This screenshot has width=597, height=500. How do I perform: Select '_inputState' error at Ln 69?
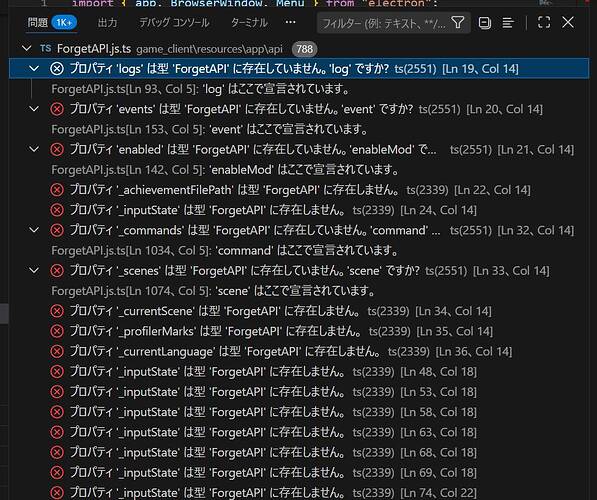pyautogui.click(x=299, y=472)
